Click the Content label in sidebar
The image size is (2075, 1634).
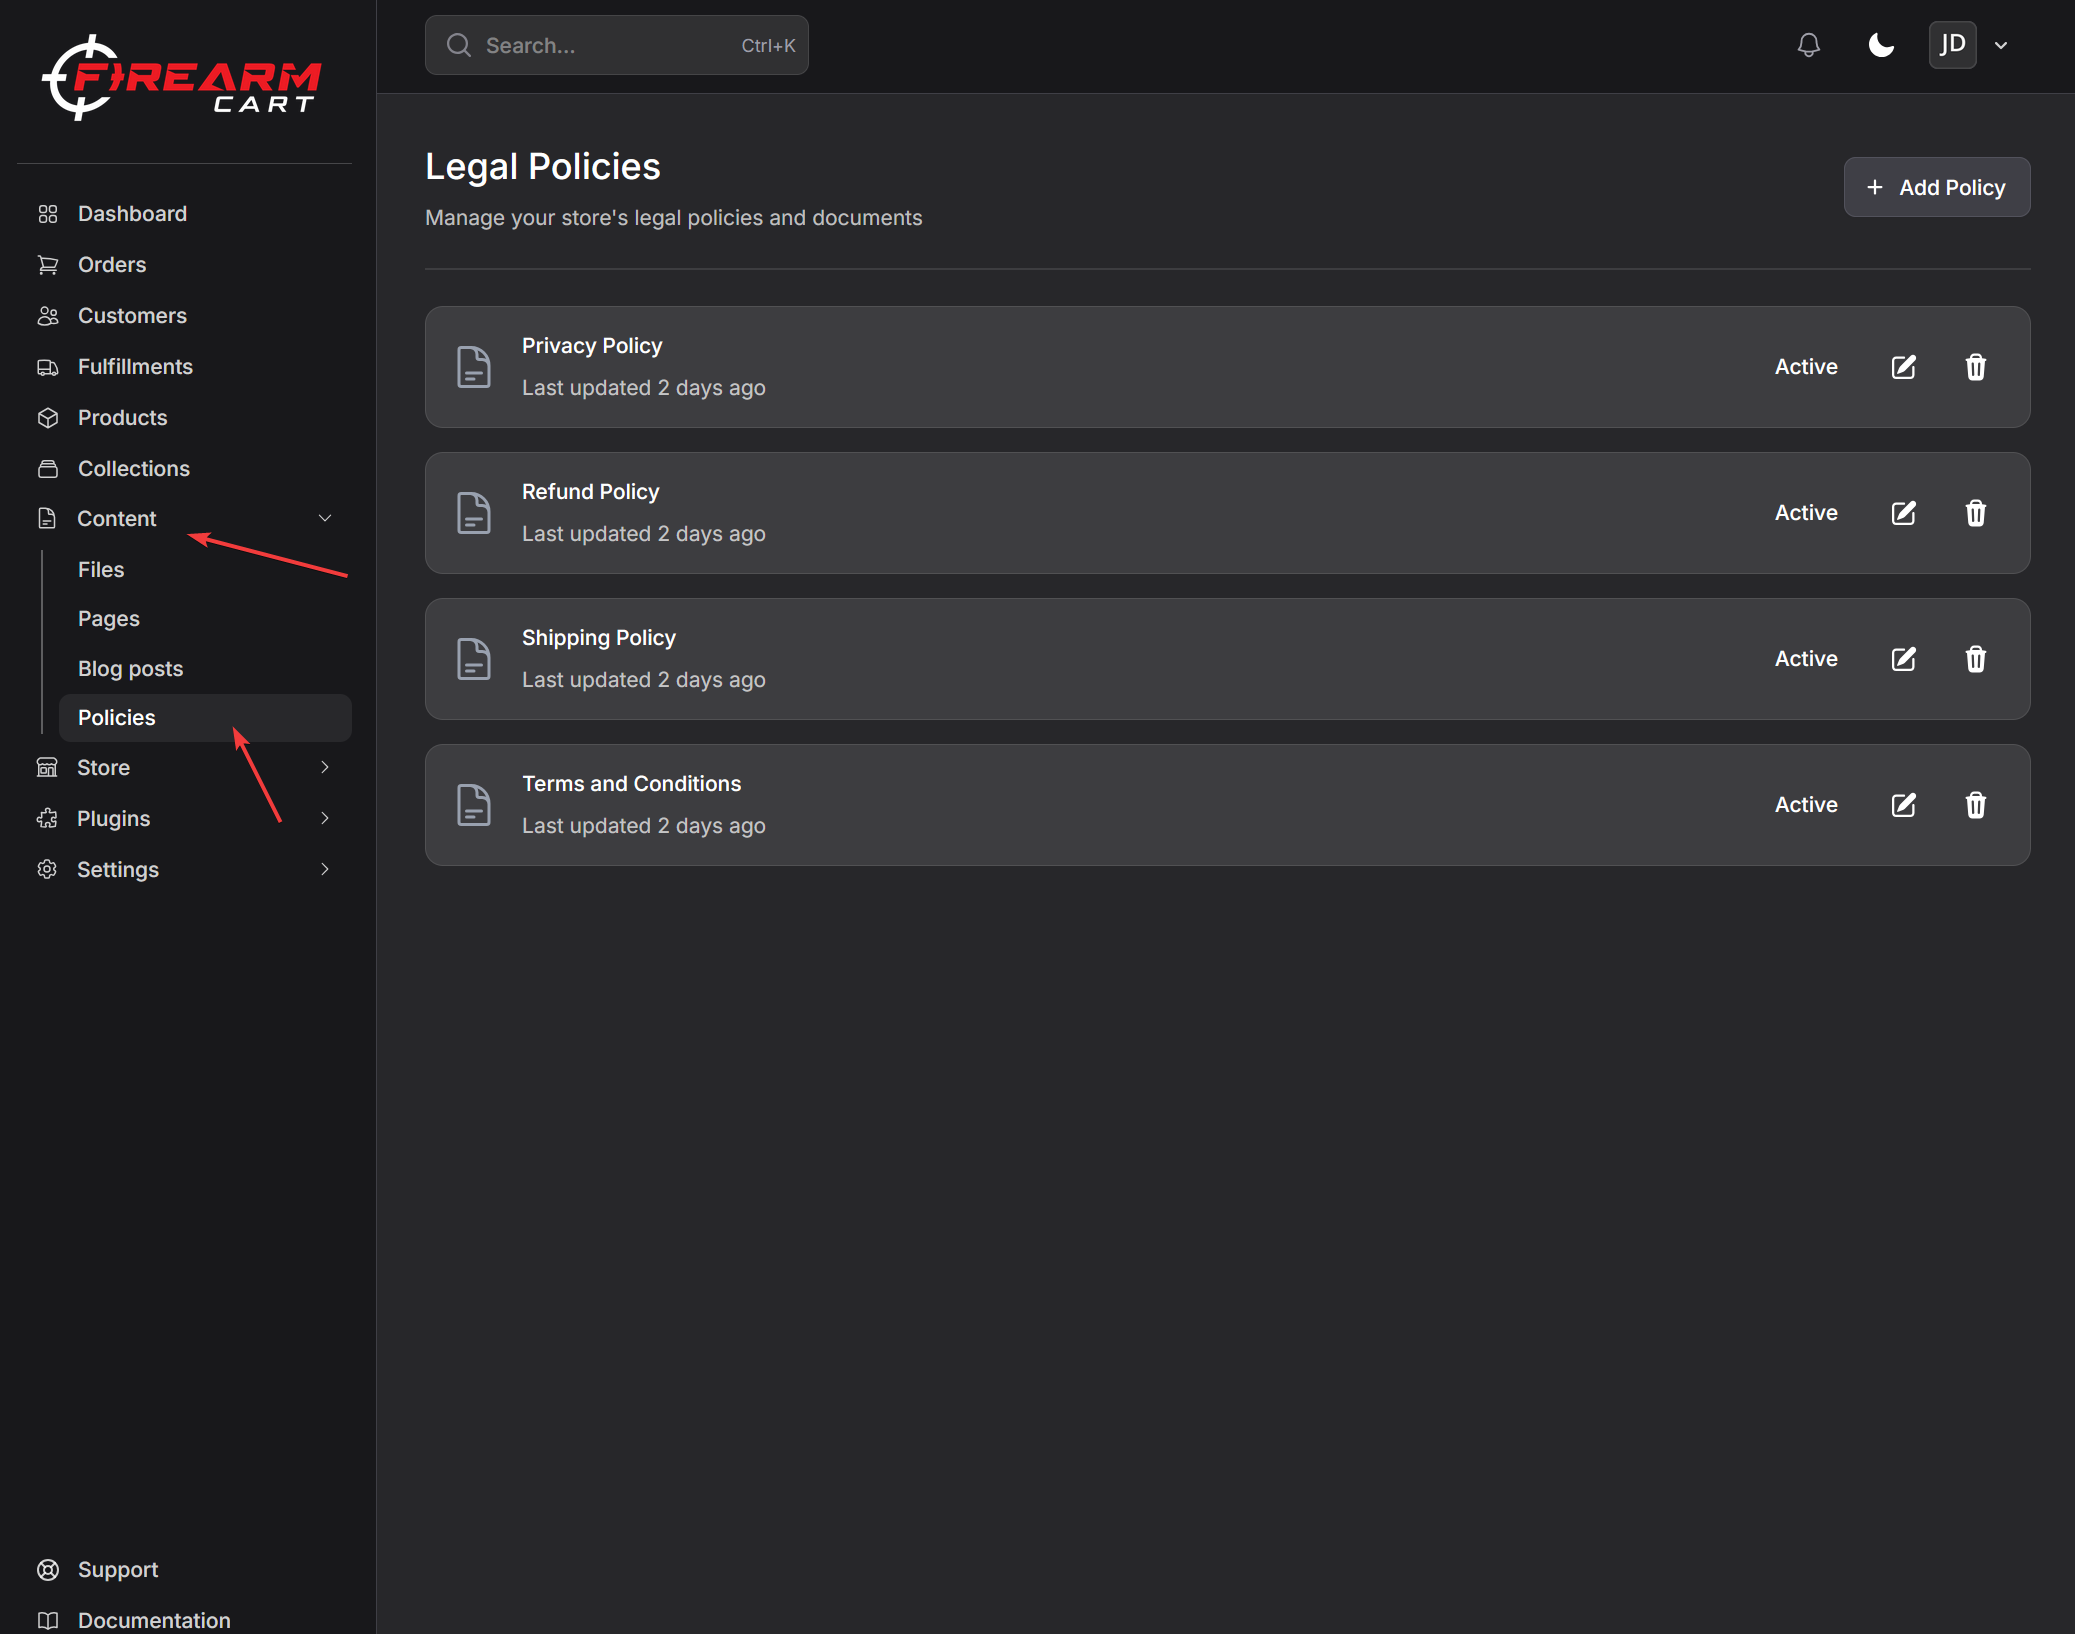tap(117, 519)
